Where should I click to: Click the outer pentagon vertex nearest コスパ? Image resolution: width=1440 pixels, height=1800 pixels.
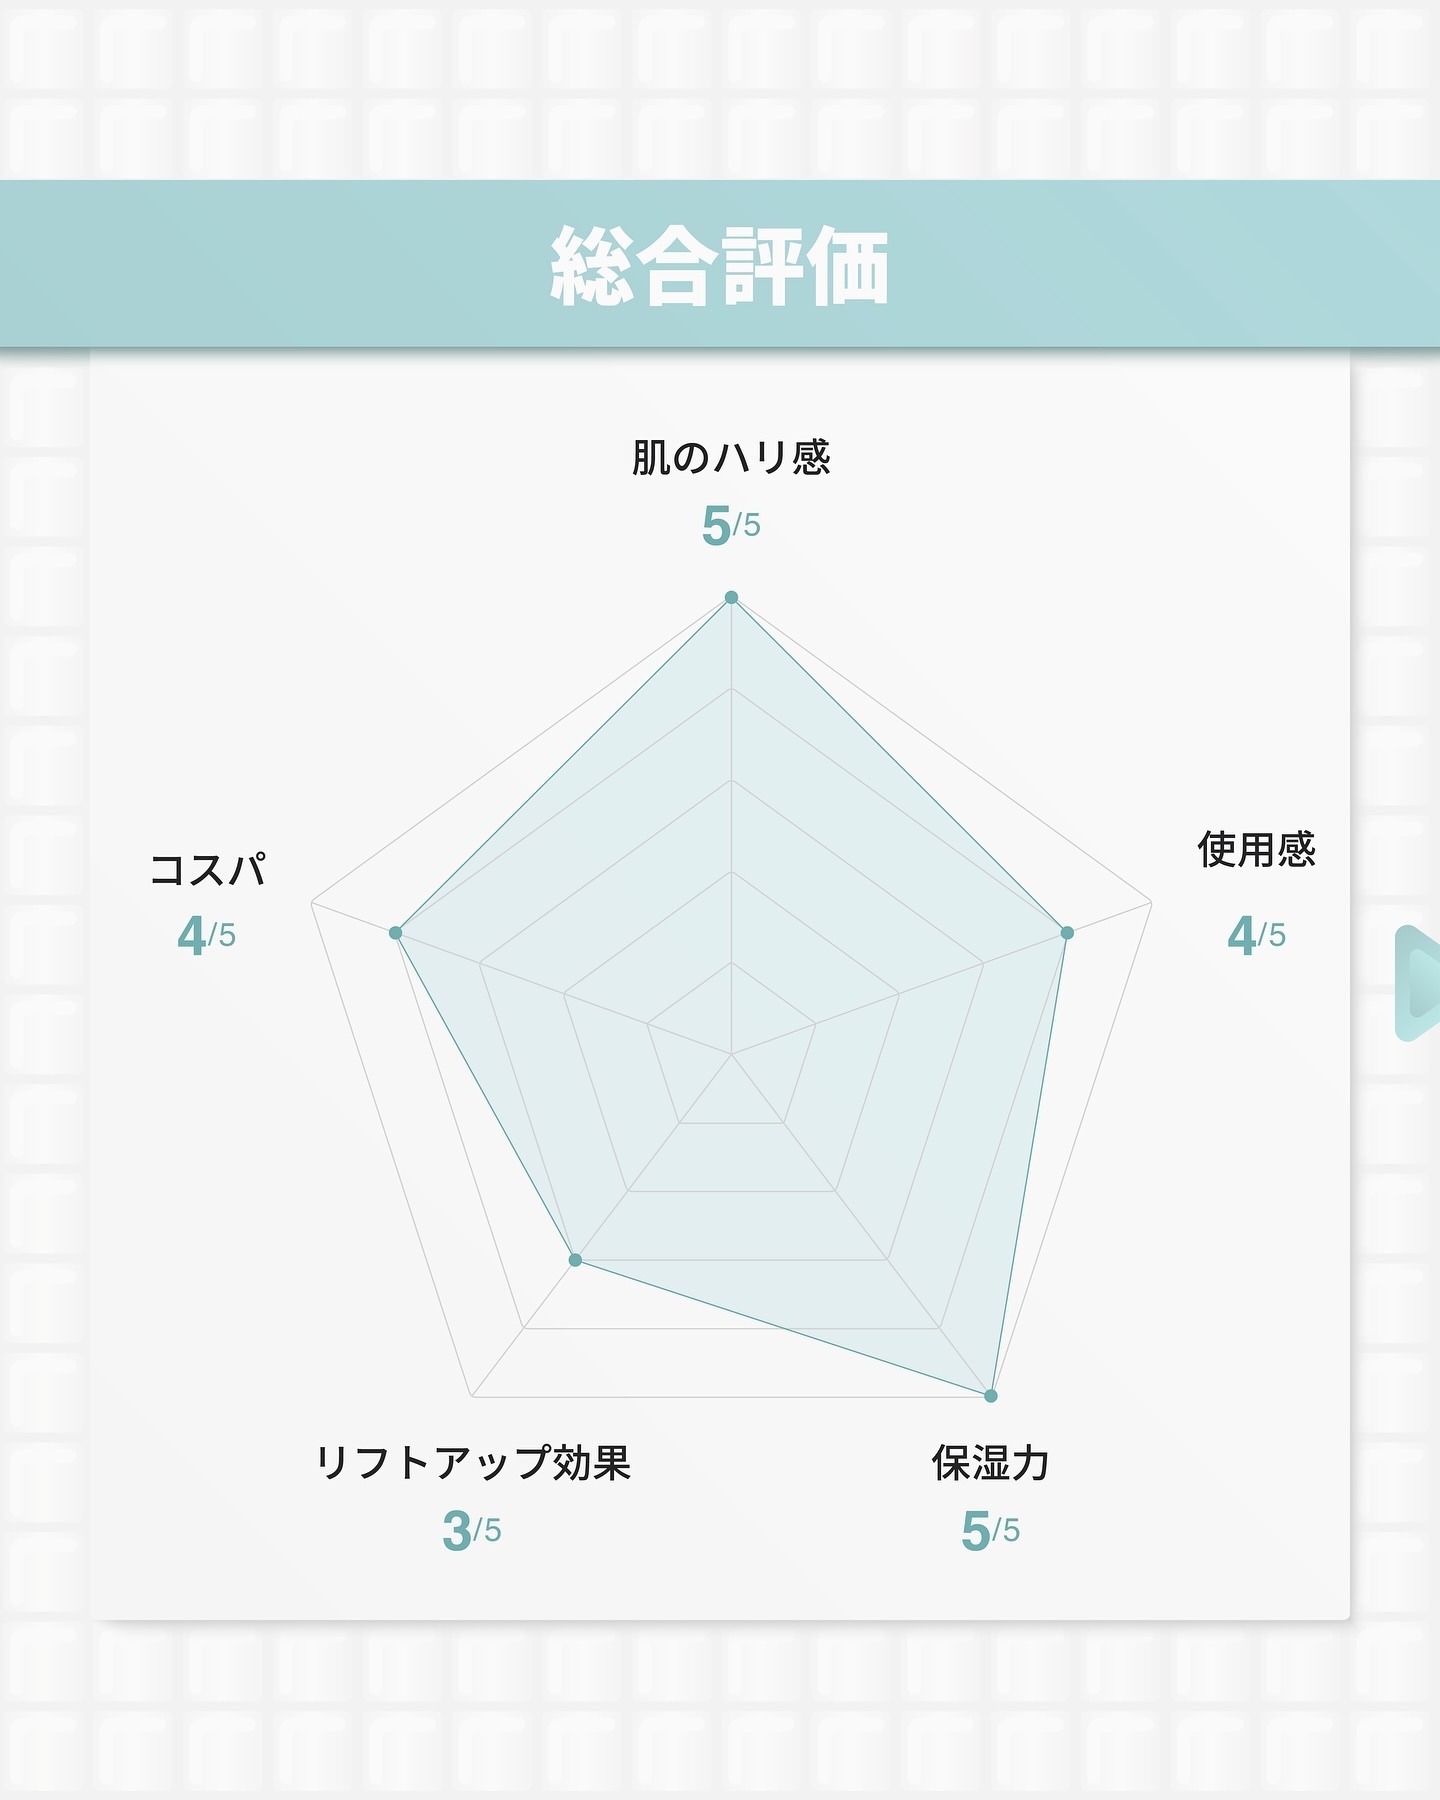[x=312, y=904]
